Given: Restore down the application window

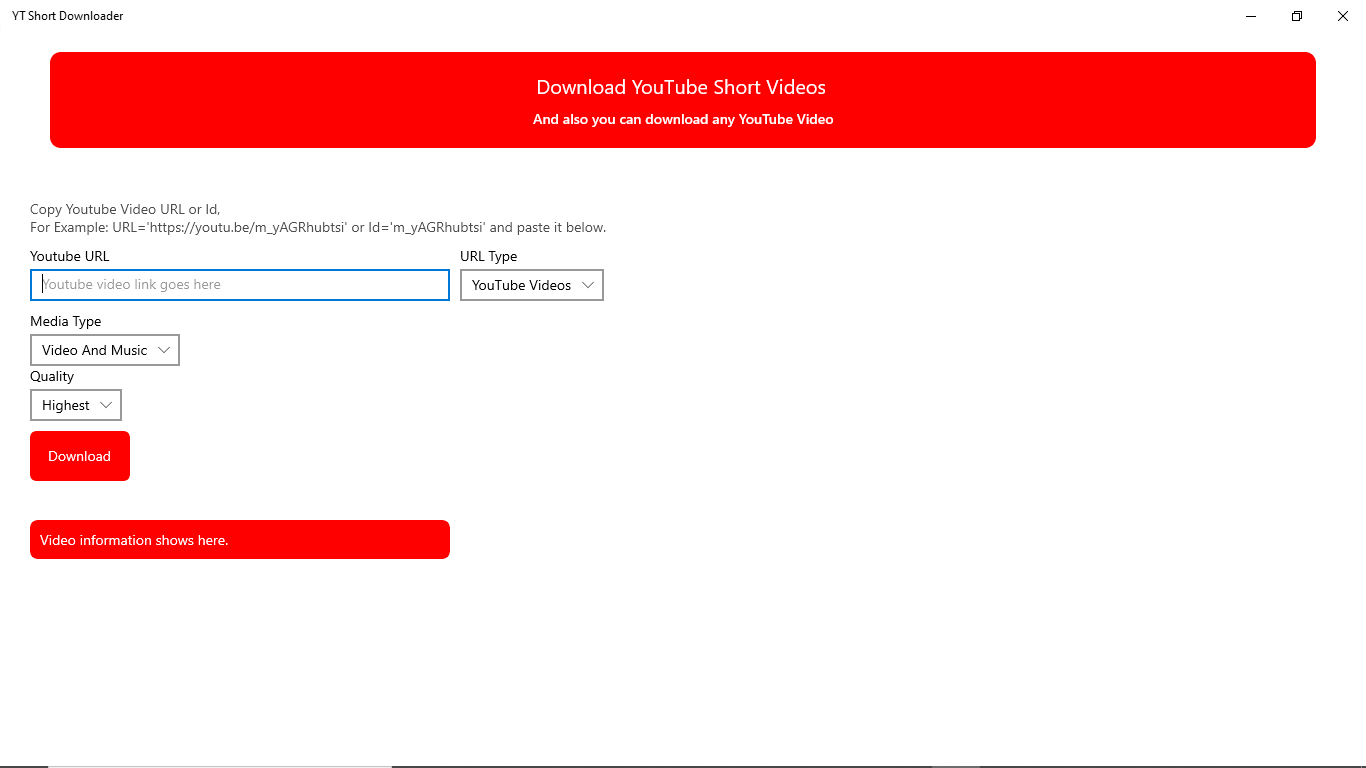Looking at the screenshot, I should point(1297,16).
